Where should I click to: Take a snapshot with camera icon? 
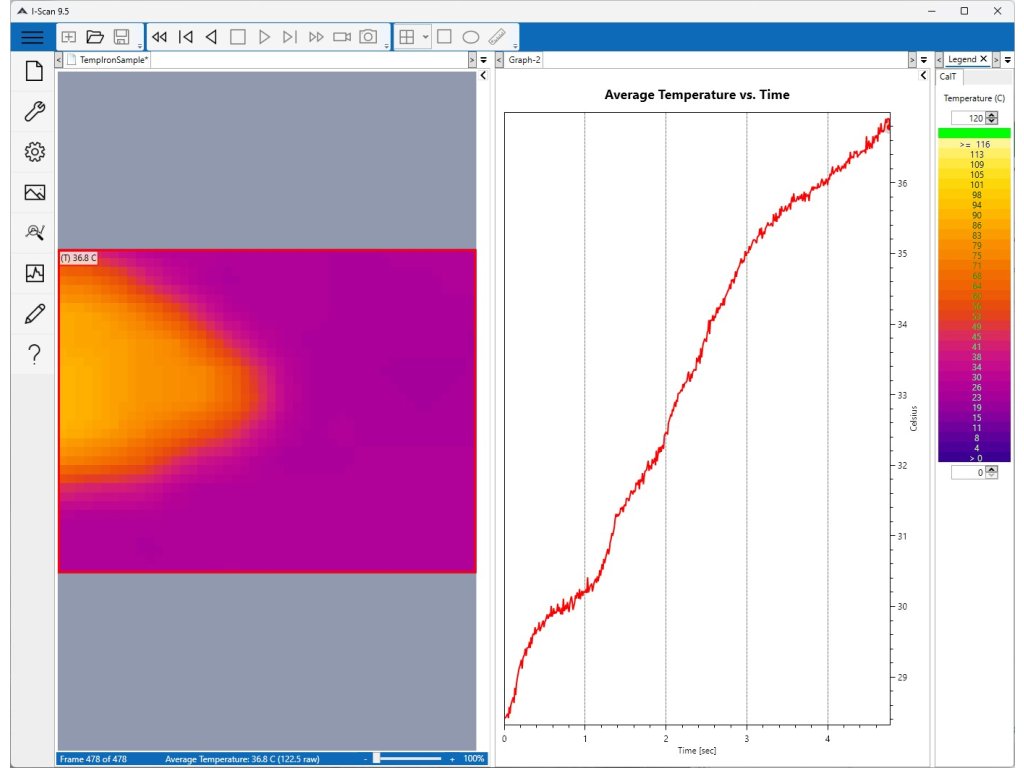pyautogui.click(x=368, y=37)
